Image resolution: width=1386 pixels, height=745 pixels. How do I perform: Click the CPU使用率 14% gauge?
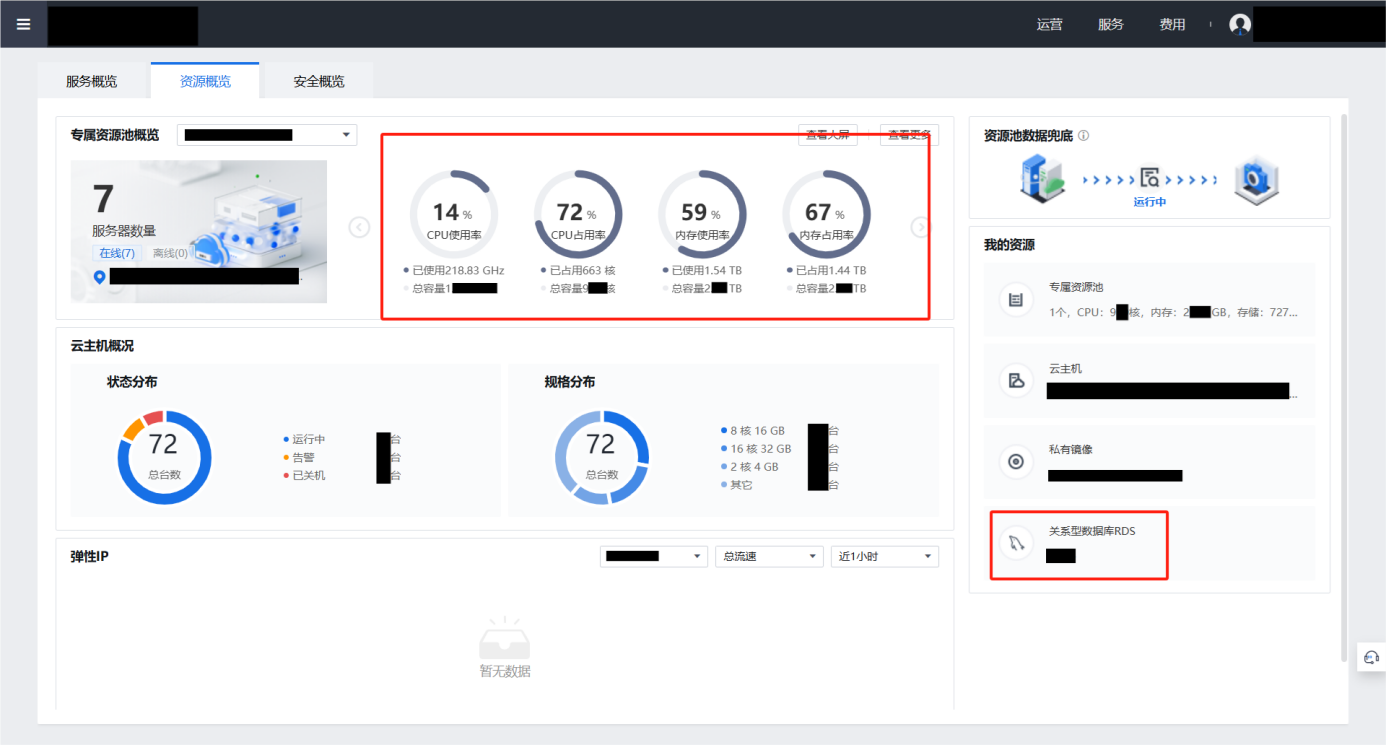[x=453, y=214]
